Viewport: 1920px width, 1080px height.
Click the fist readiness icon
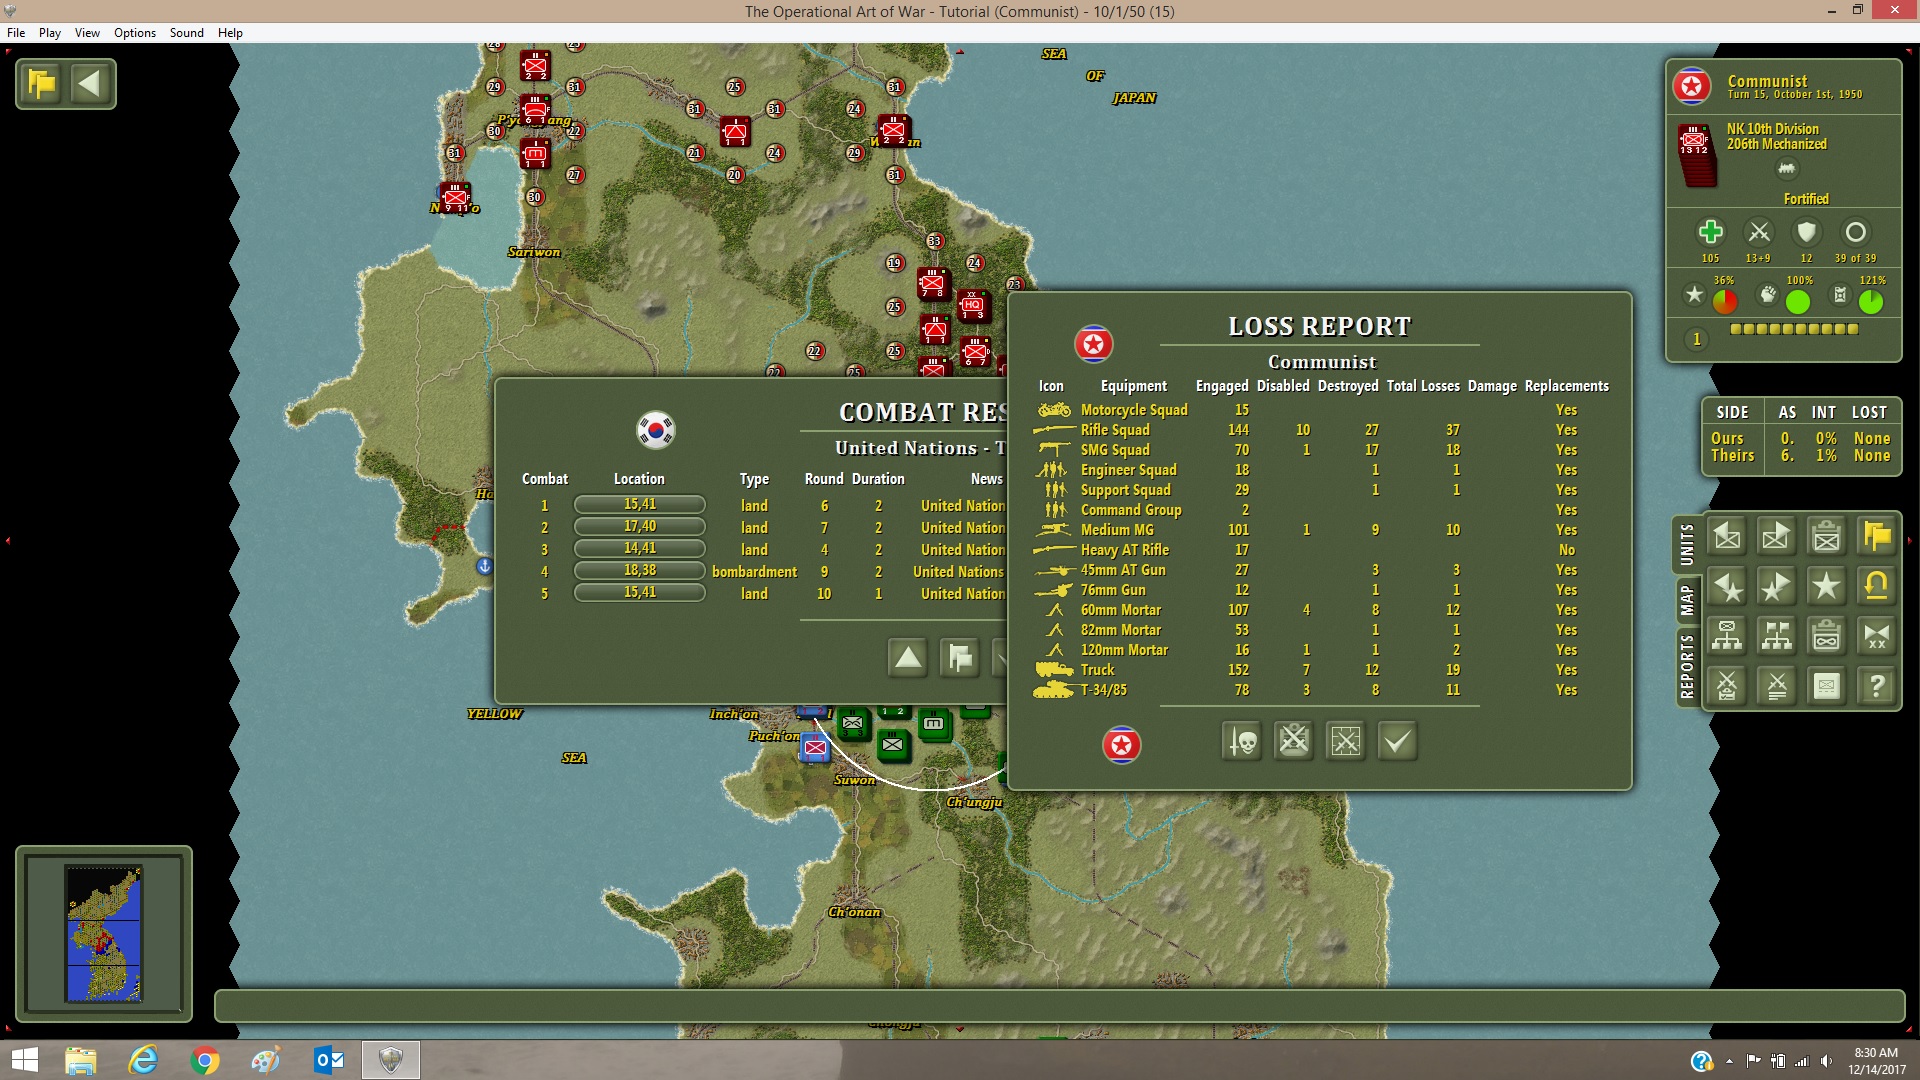1768,294
